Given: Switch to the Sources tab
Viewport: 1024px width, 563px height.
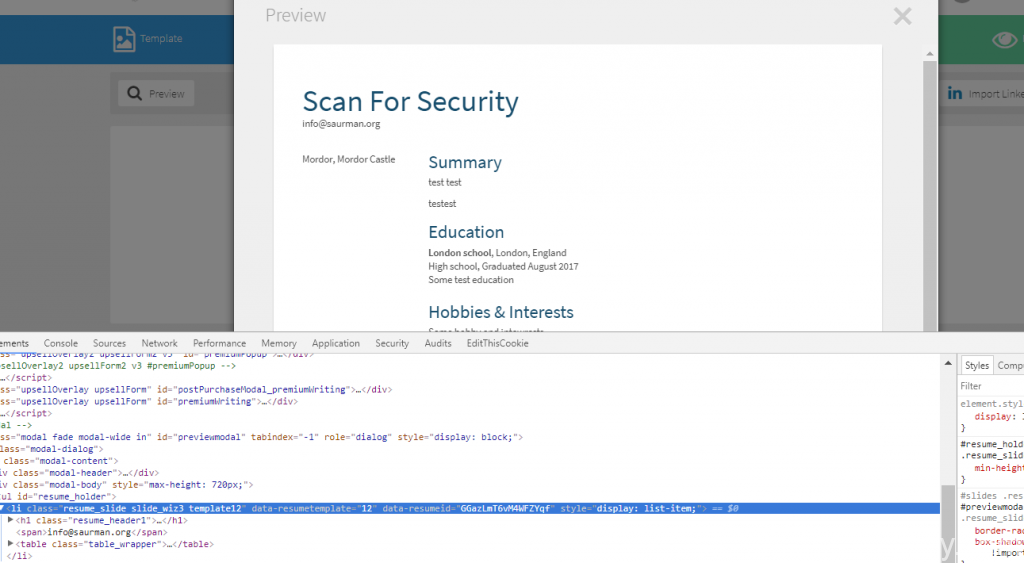Looking at the screenshot, I should (x=109, y=343).
